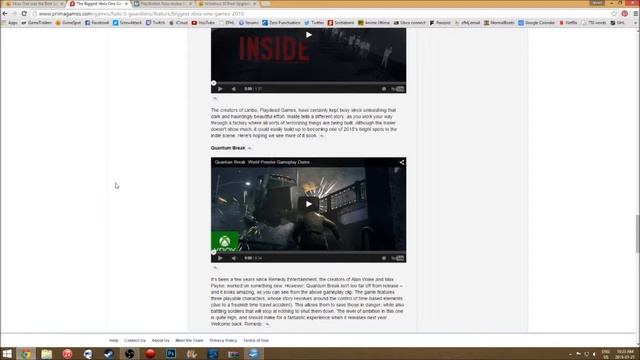This screenshot has width=640, height=360.
Task: Open Meet the Team footer link
Action: point(189,340)
